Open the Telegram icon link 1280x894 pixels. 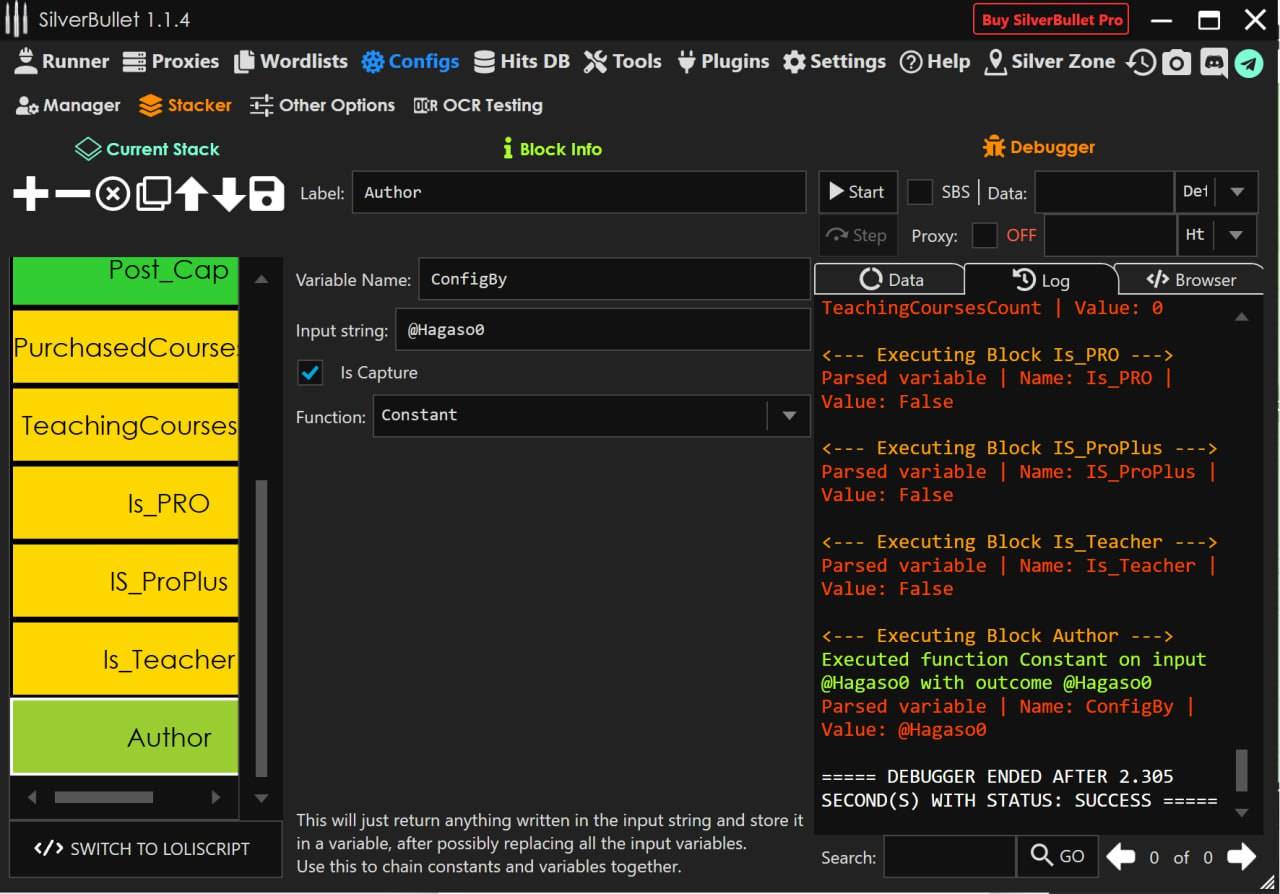(x=1248, y=63)
